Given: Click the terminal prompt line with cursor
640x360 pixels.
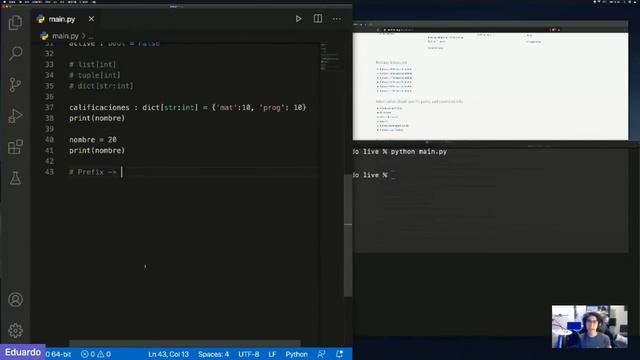Looking at the screenshot, I should [374, 175].
